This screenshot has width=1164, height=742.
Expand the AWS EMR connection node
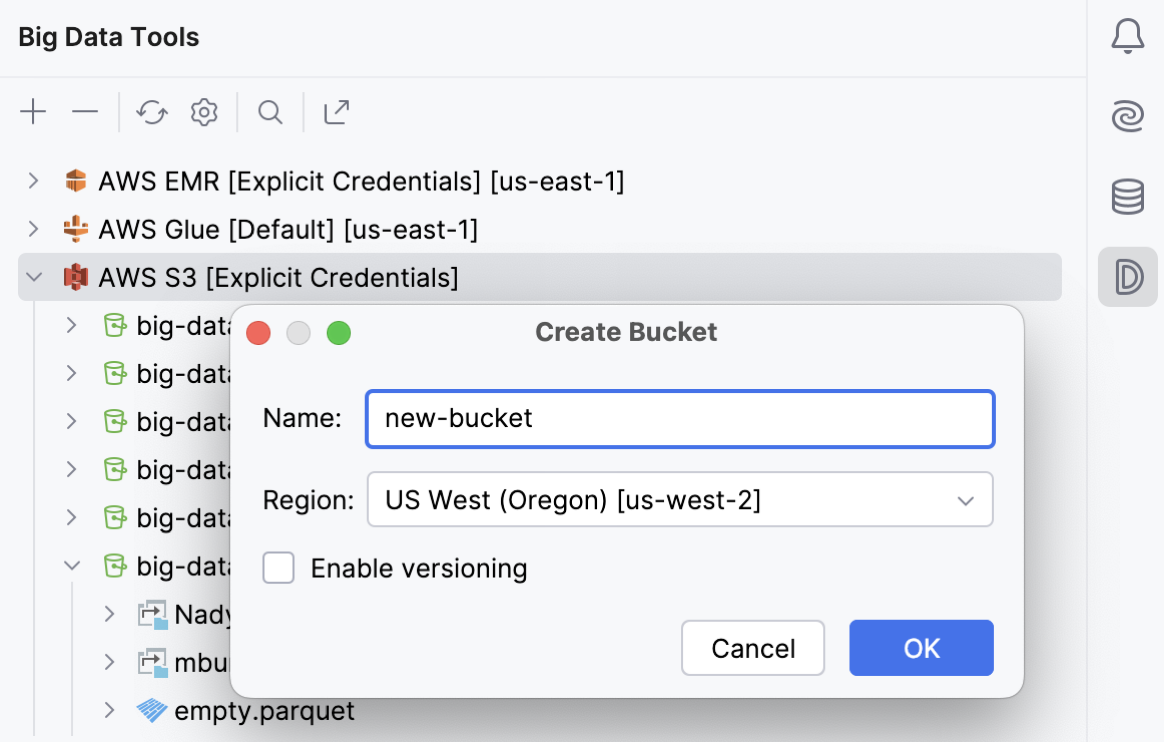click(x=34, y=181)
